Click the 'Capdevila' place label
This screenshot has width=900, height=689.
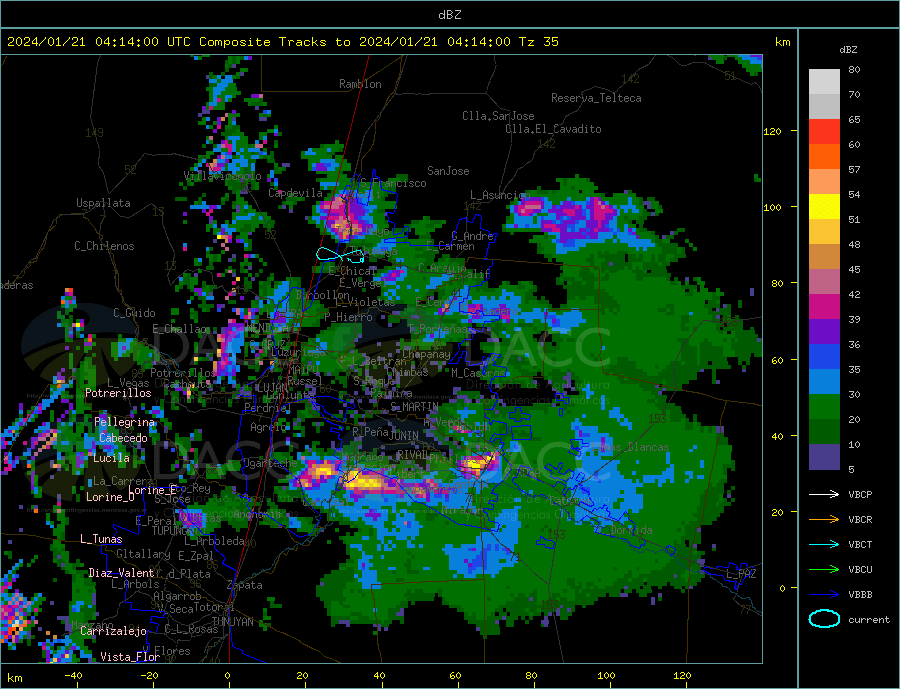click(x=295, y=193)
